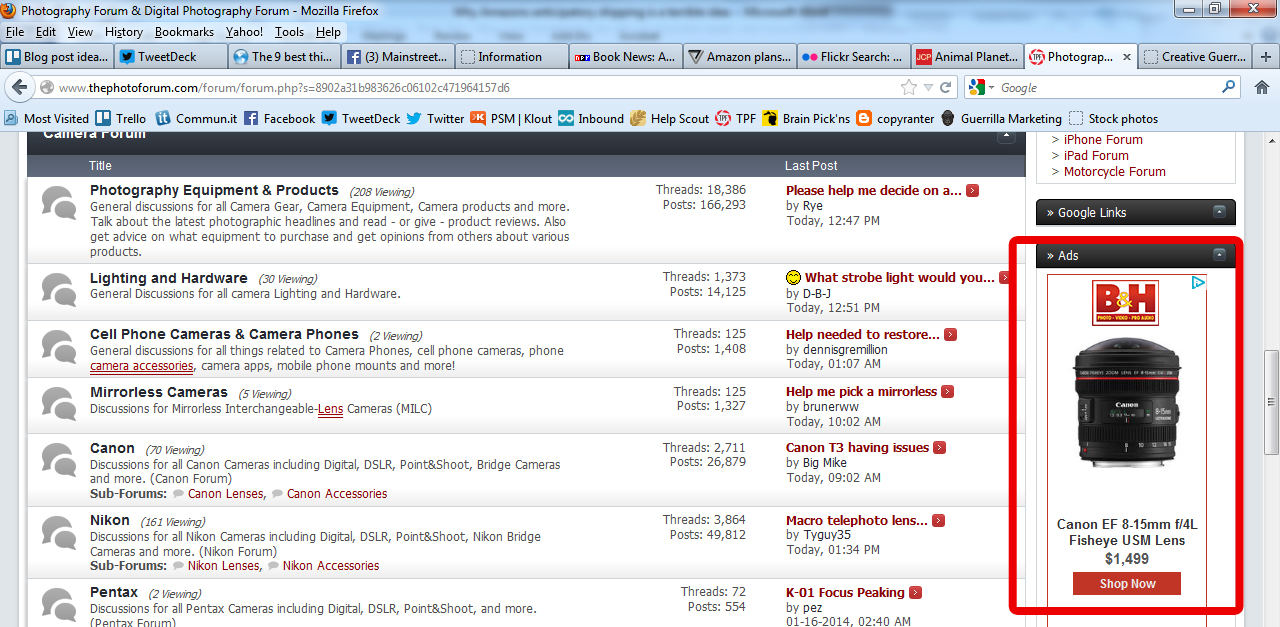Open the Inbound bookmark
Screen dimensions: 1280x627
[x=591, y=118]
